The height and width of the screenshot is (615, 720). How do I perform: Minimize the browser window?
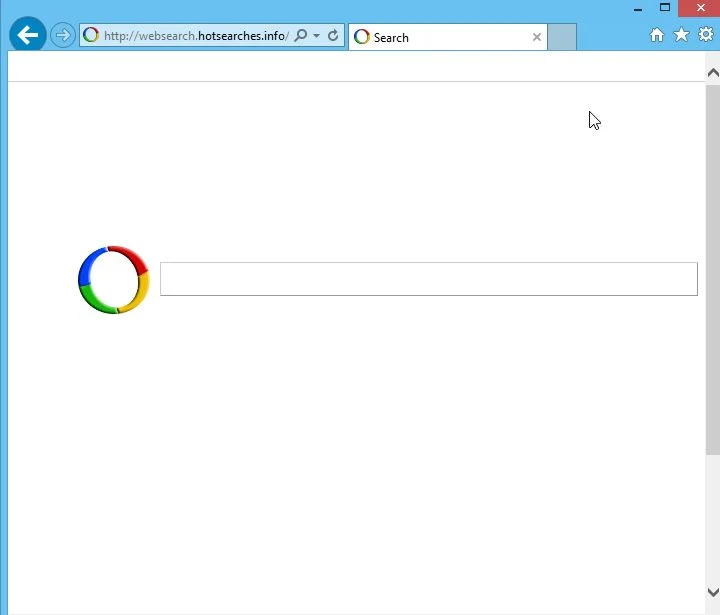click(x=638, y=8)
